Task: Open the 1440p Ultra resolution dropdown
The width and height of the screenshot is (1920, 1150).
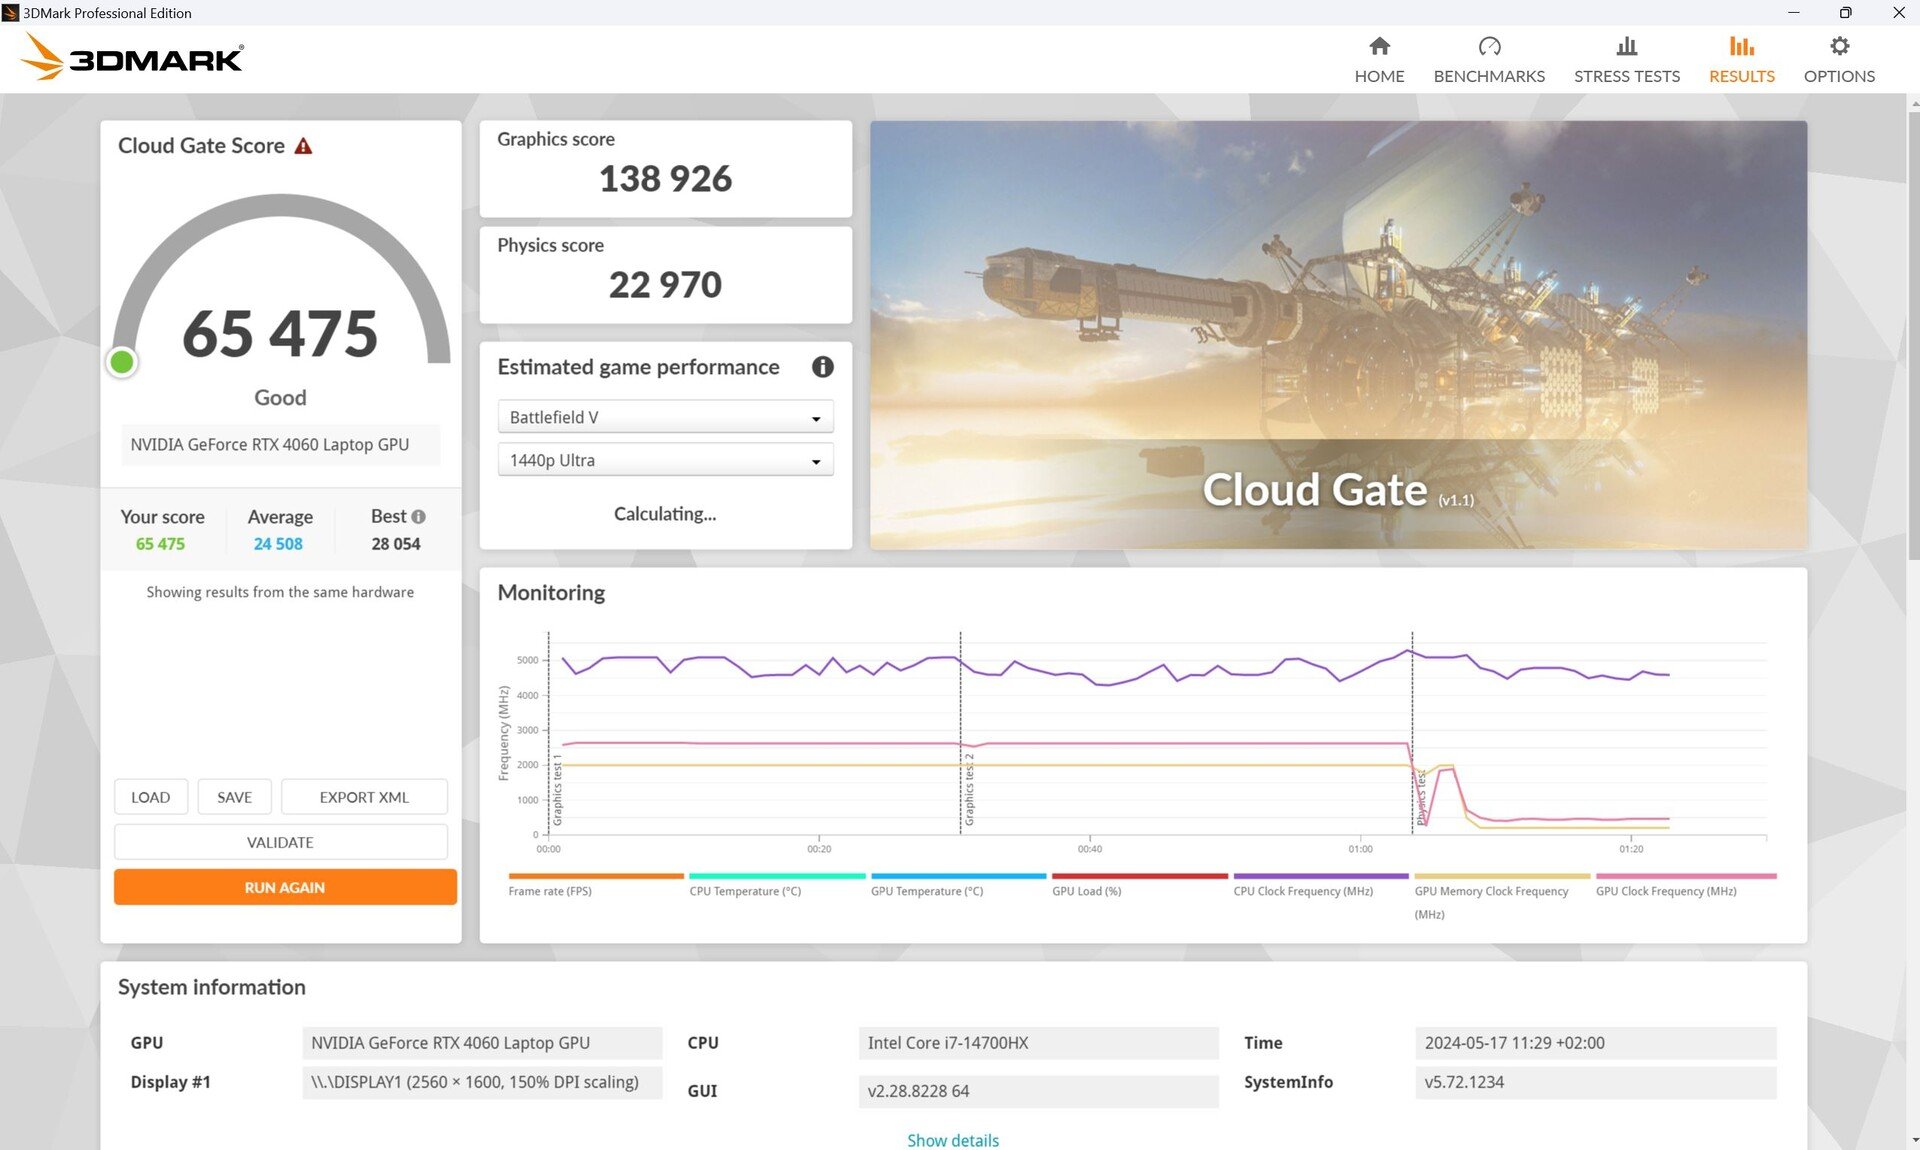Action: click(x=665, y=460)
